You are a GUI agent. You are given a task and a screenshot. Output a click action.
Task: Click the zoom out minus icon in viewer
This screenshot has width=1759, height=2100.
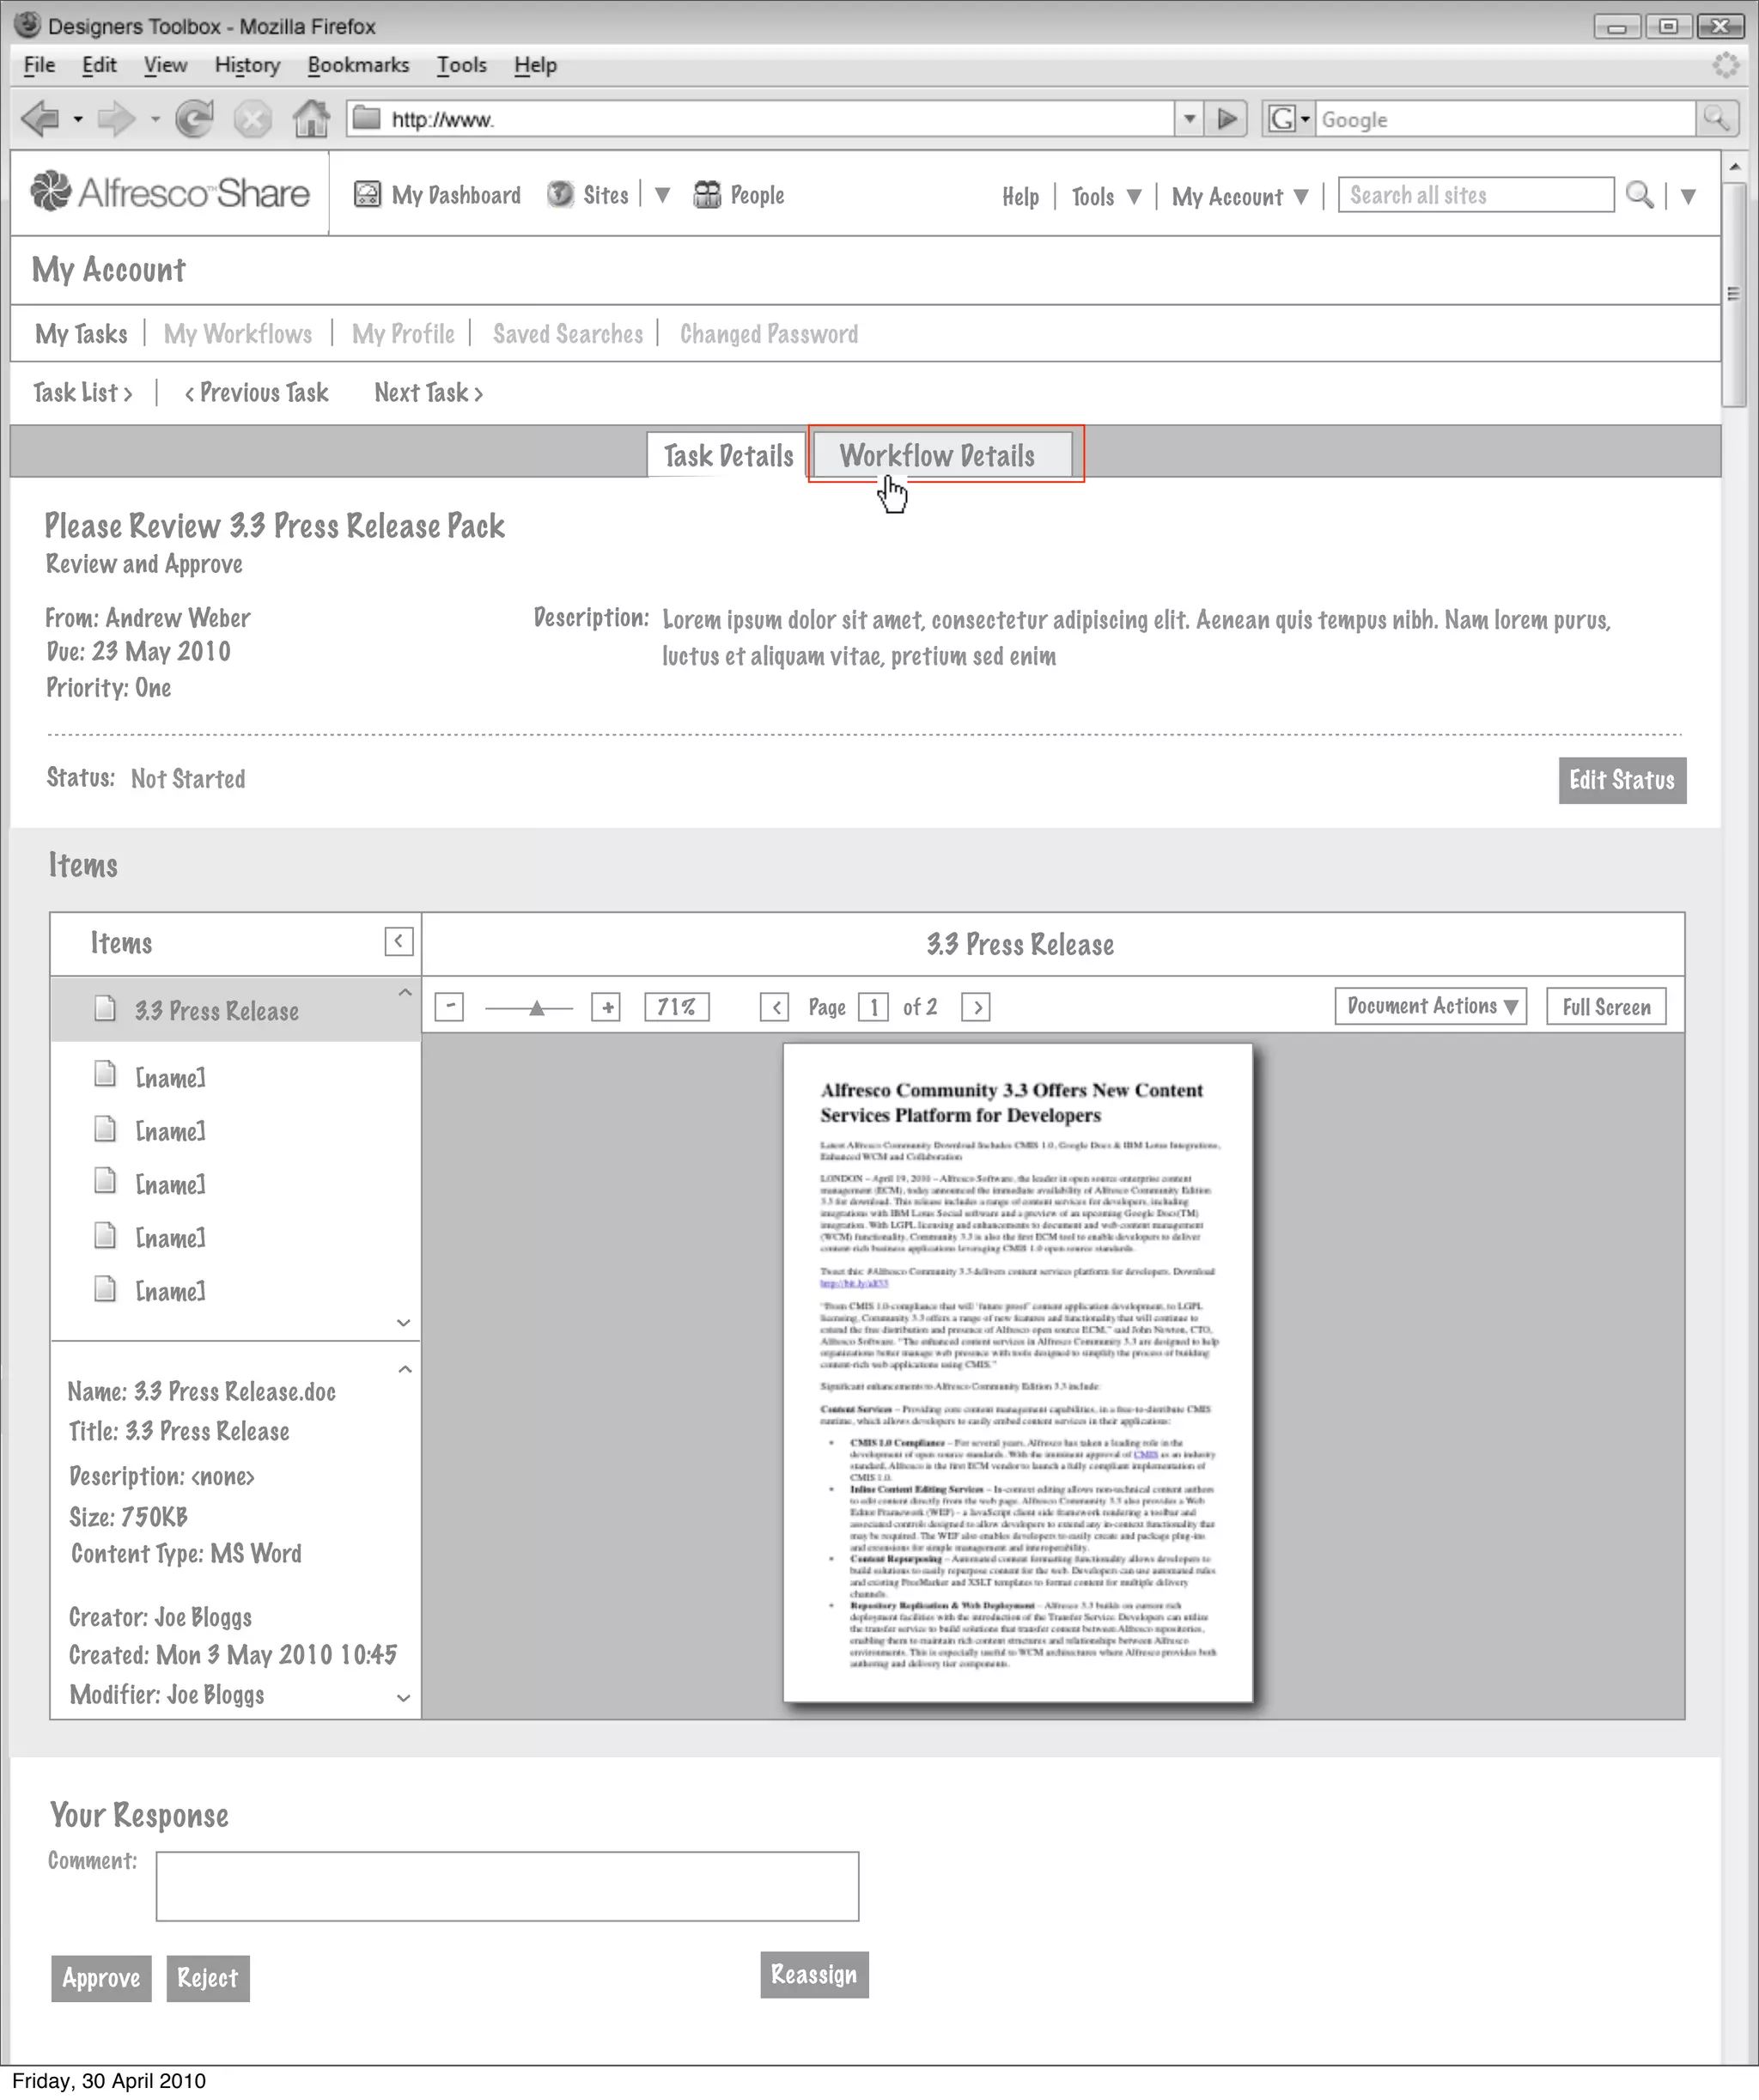pos(449,1007)
